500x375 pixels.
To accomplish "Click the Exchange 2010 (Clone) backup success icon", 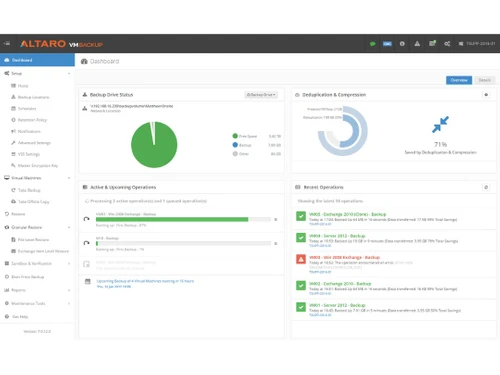I will pyautogui.click(x=301, y=216).
